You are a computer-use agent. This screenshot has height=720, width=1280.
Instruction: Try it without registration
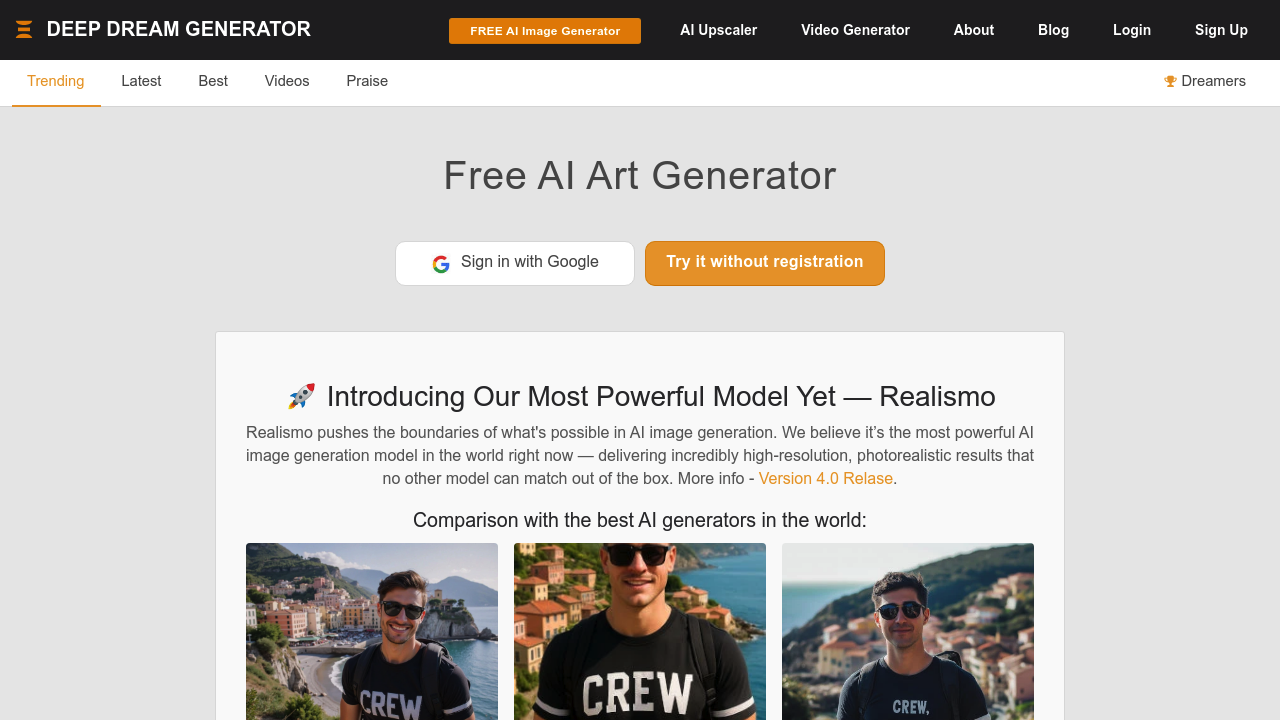(765, 263)
